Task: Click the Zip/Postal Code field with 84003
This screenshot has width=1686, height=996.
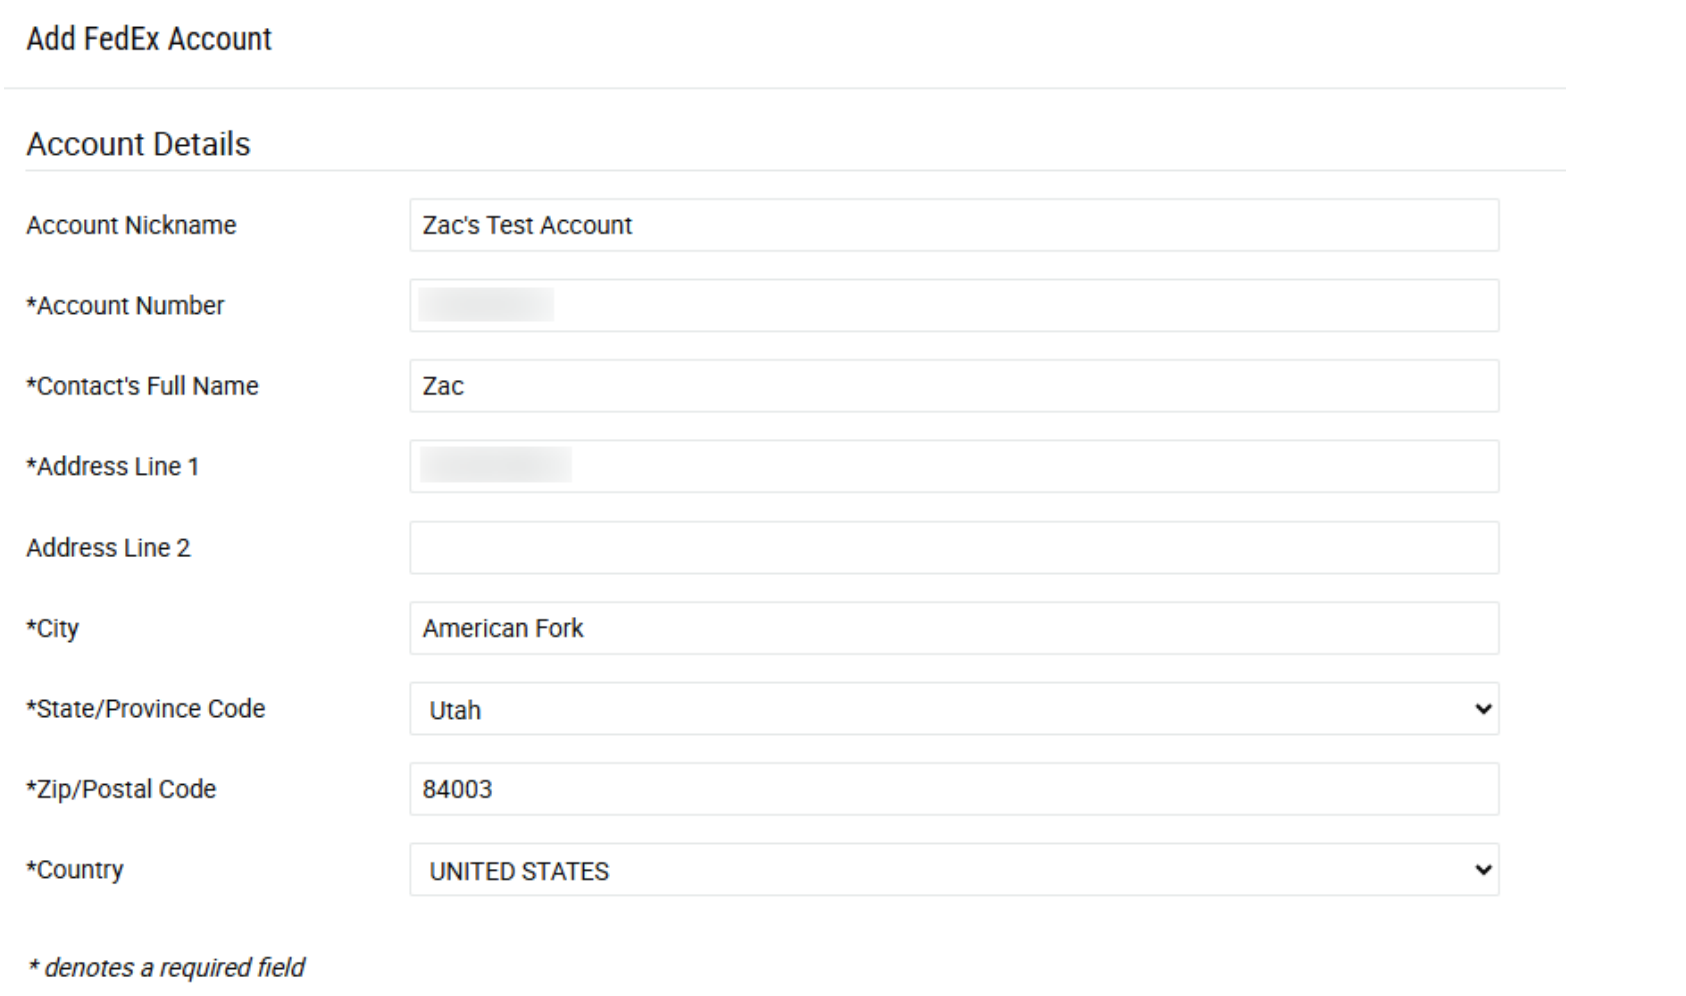Action: click(953, 789)
